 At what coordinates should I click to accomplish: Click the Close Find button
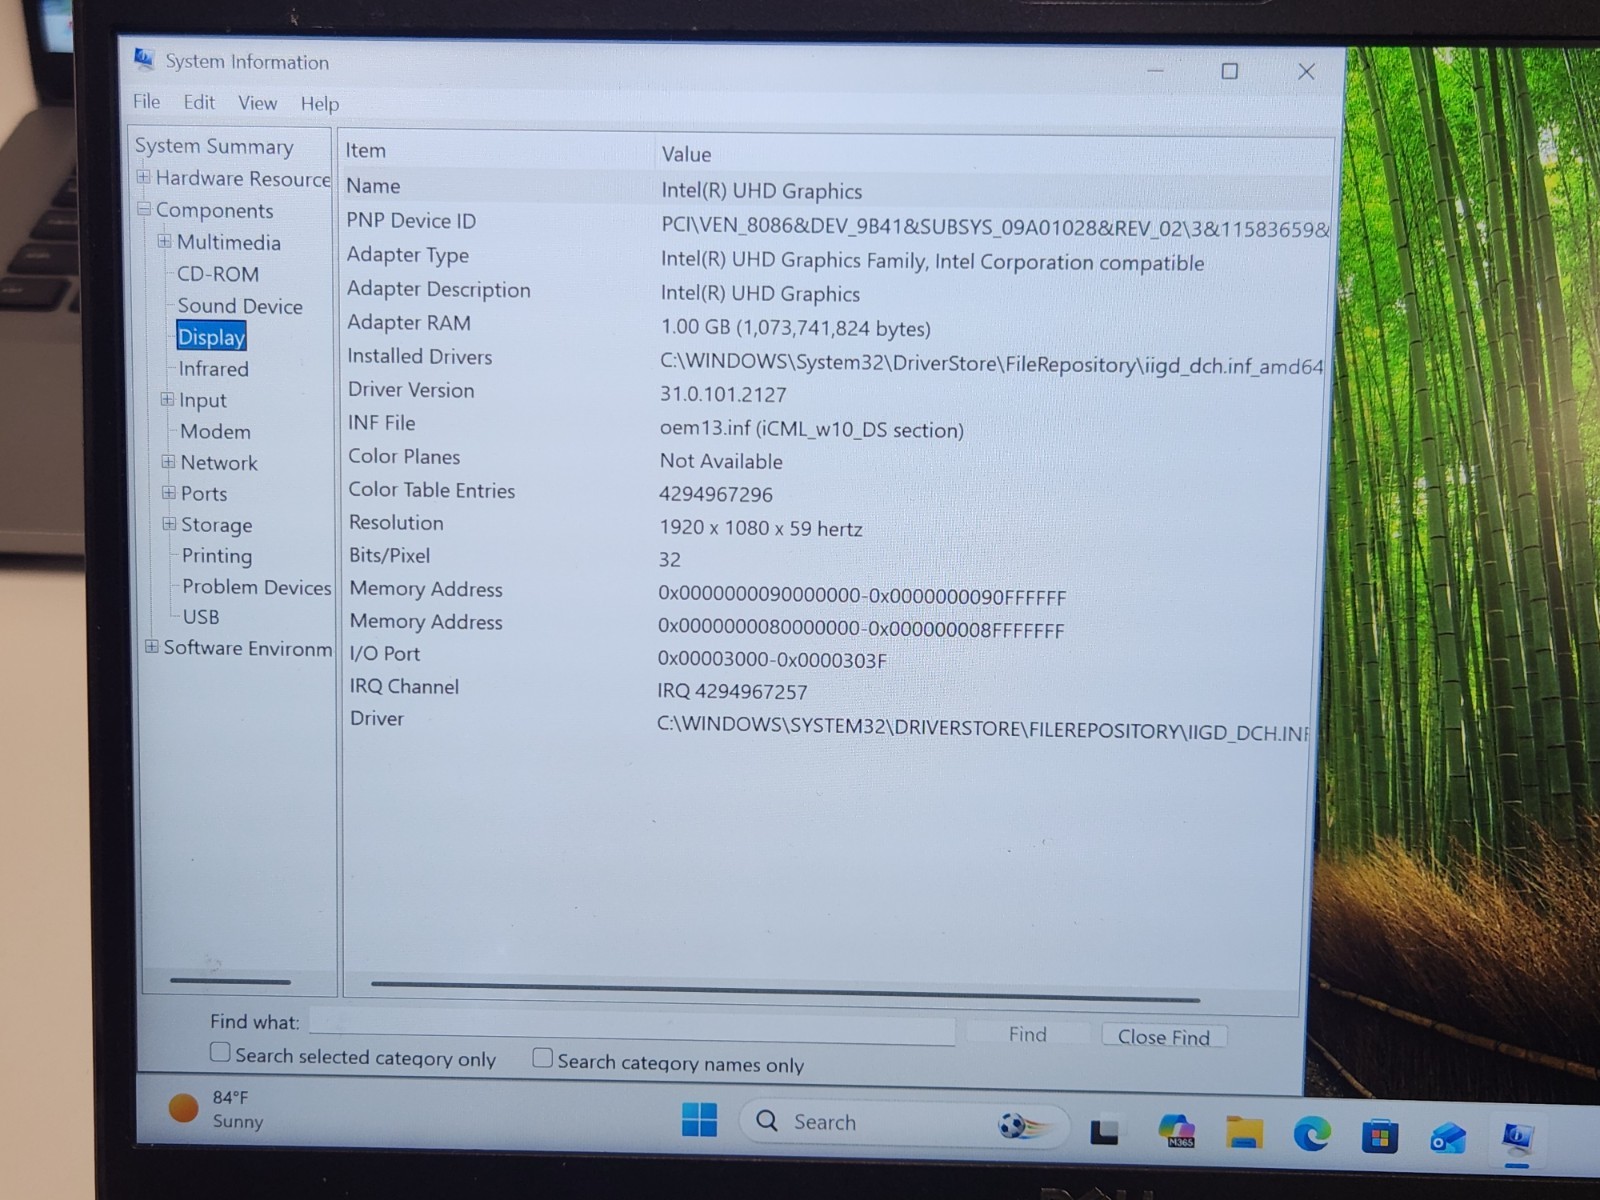point(1164,1036)
